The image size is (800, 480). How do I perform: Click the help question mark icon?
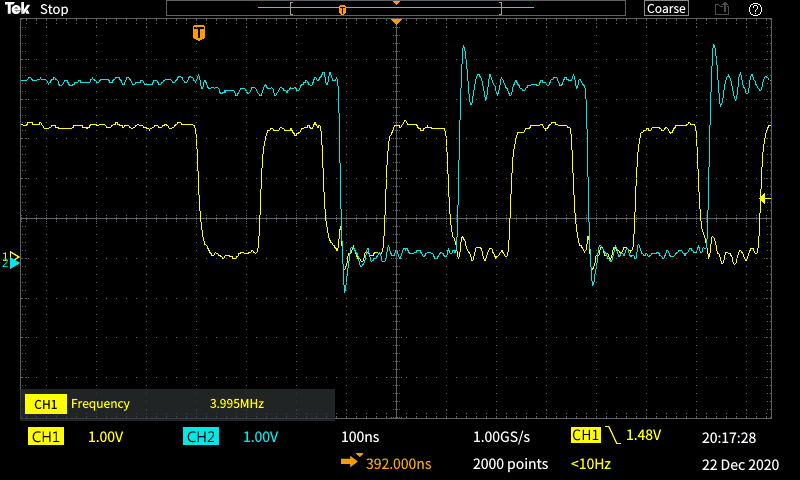pos(755,9)
